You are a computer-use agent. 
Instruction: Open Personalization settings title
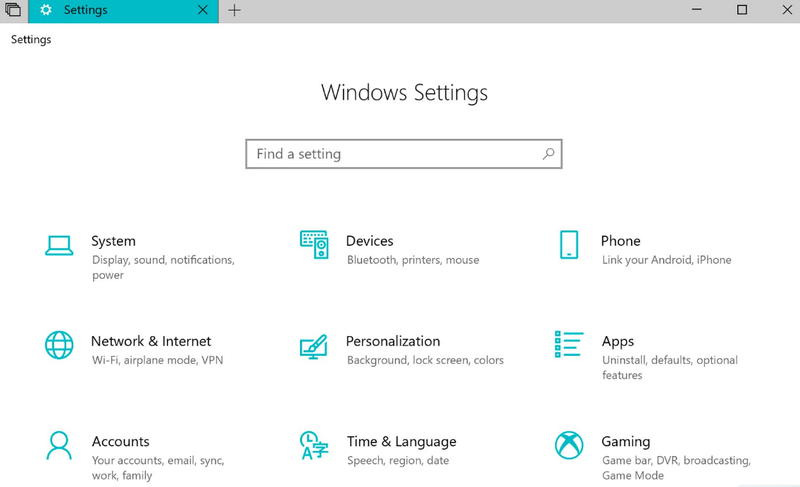[393, 341]
